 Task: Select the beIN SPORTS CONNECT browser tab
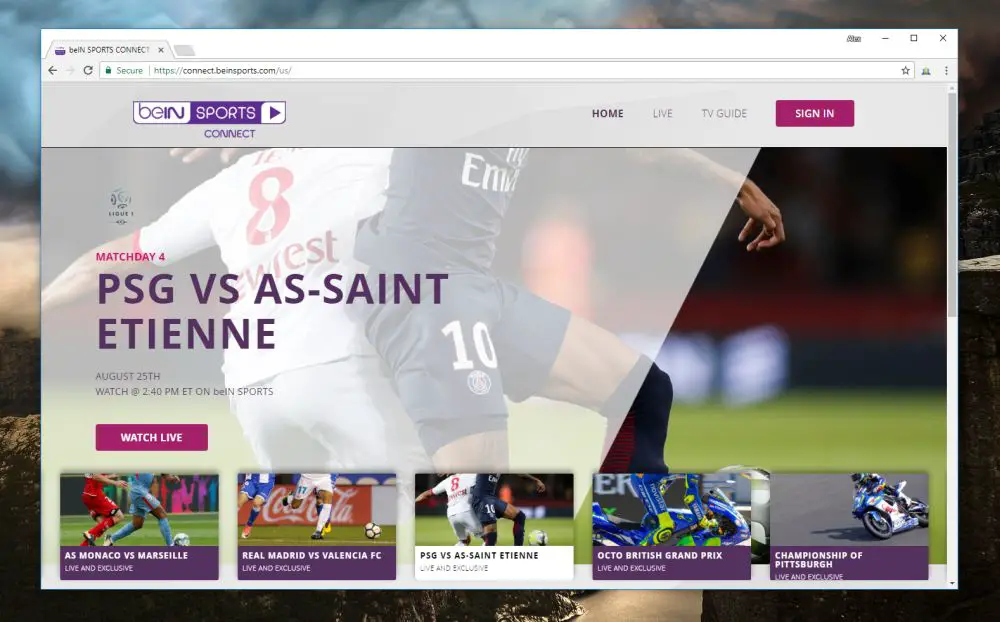click(108, 50)
